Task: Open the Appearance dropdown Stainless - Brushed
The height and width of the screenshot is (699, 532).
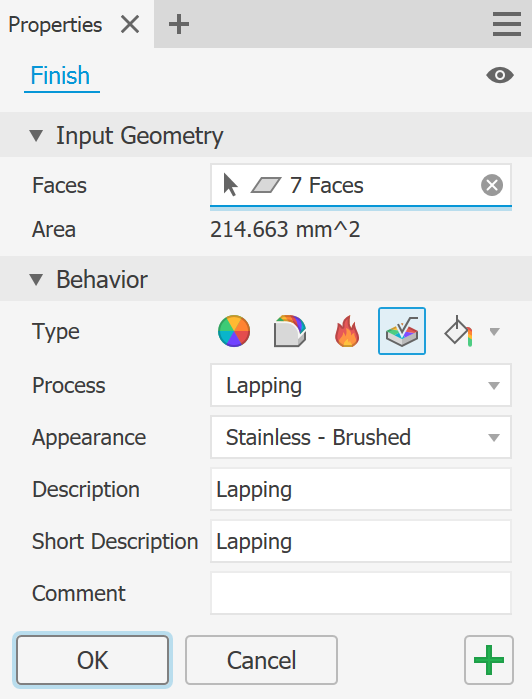Action: [361, 437]
